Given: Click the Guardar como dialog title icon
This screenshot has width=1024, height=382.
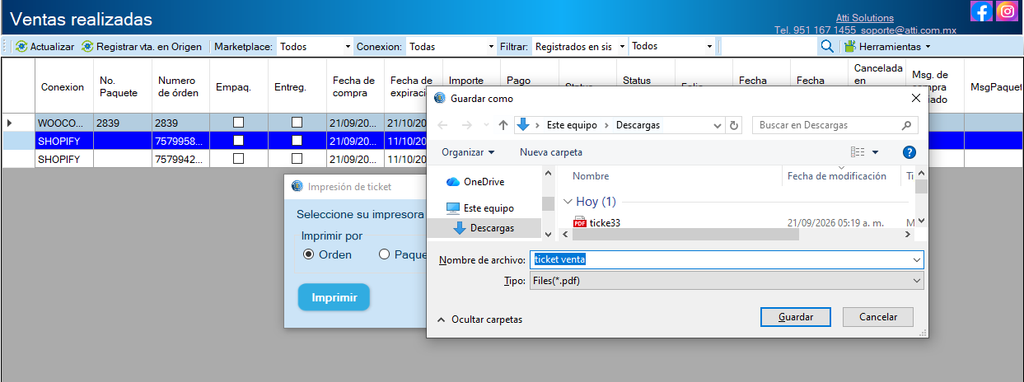Looking at the screenshot, I should coord(439,99).
